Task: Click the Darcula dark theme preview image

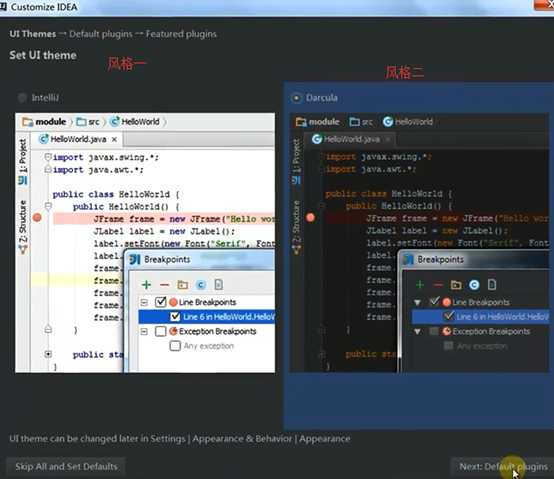Action: 420,243
